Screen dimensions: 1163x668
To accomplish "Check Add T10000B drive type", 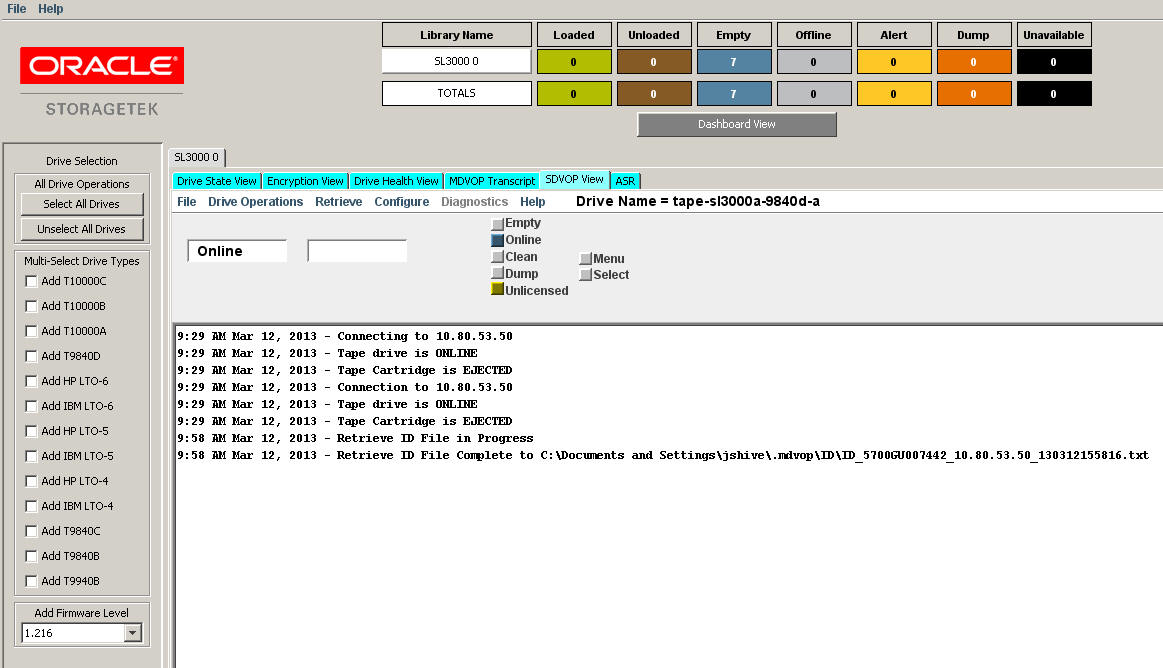I will [x=31, y=306].
